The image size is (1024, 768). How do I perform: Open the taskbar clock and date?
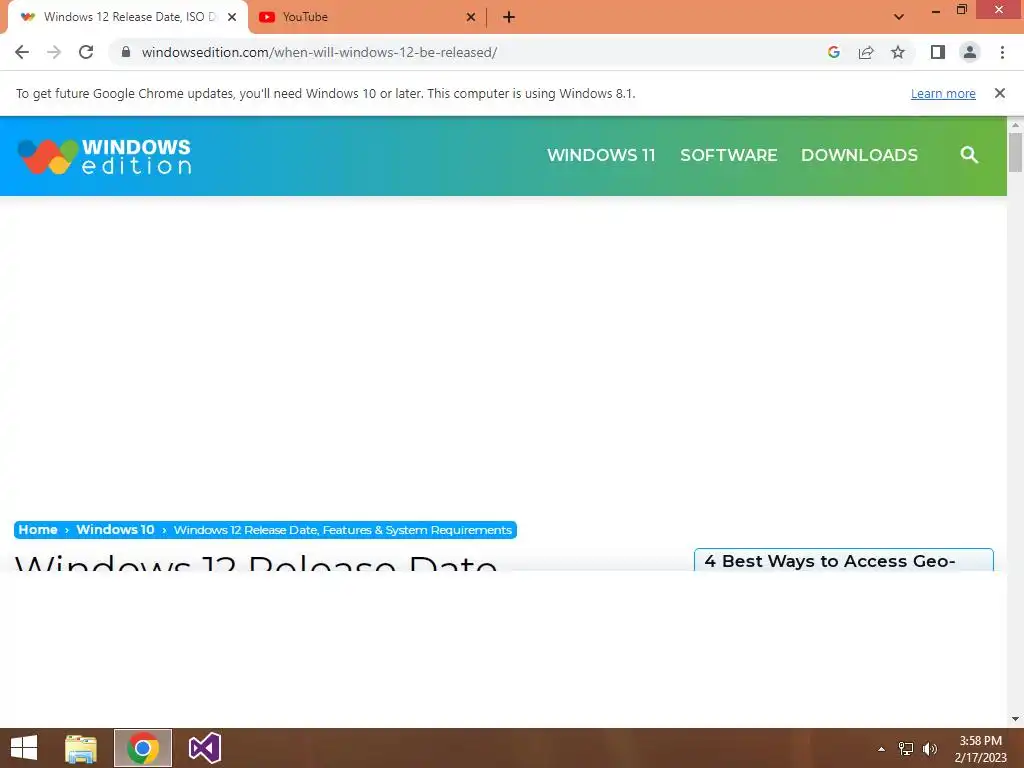(980, 749)
